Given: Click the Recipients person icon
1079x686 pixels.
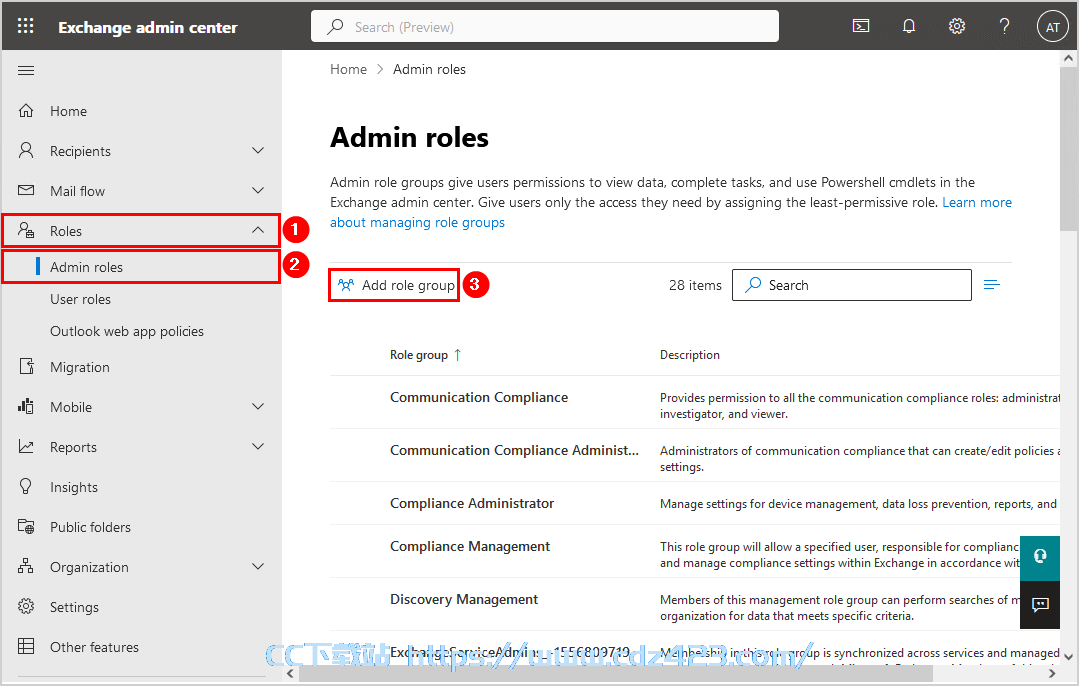Looking at the screenshot, I should click(x=26, y=151).
